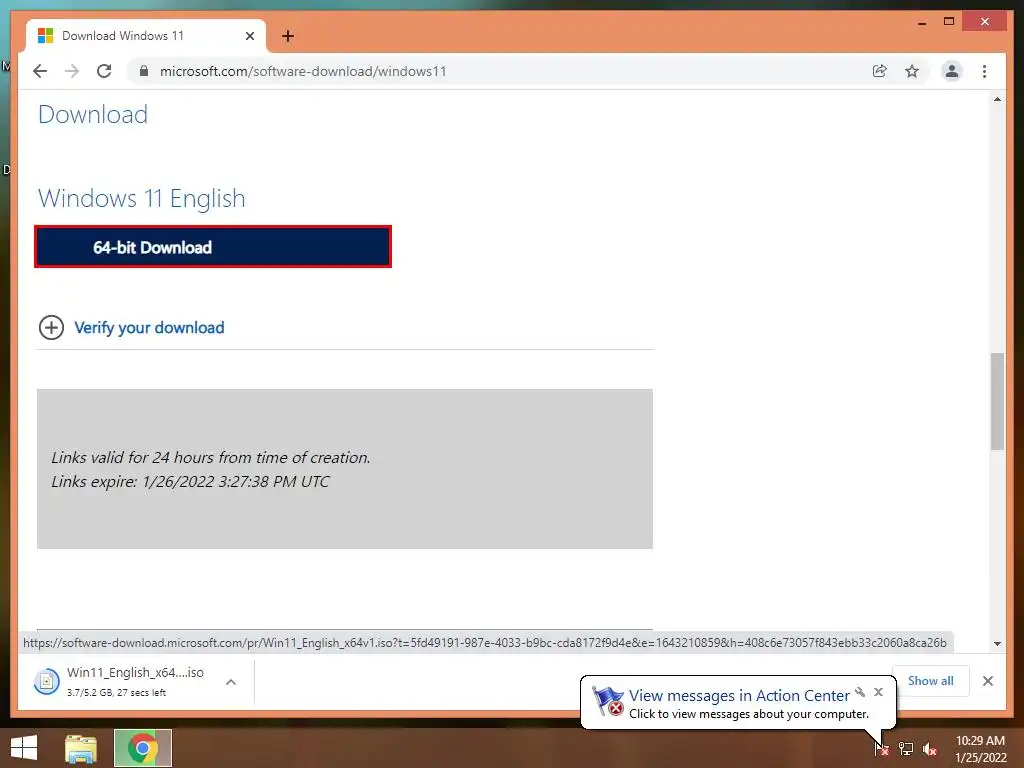Click the Action Center flag tray icon
Viewport: 1024px width, 768px height.
pos(881,749)
